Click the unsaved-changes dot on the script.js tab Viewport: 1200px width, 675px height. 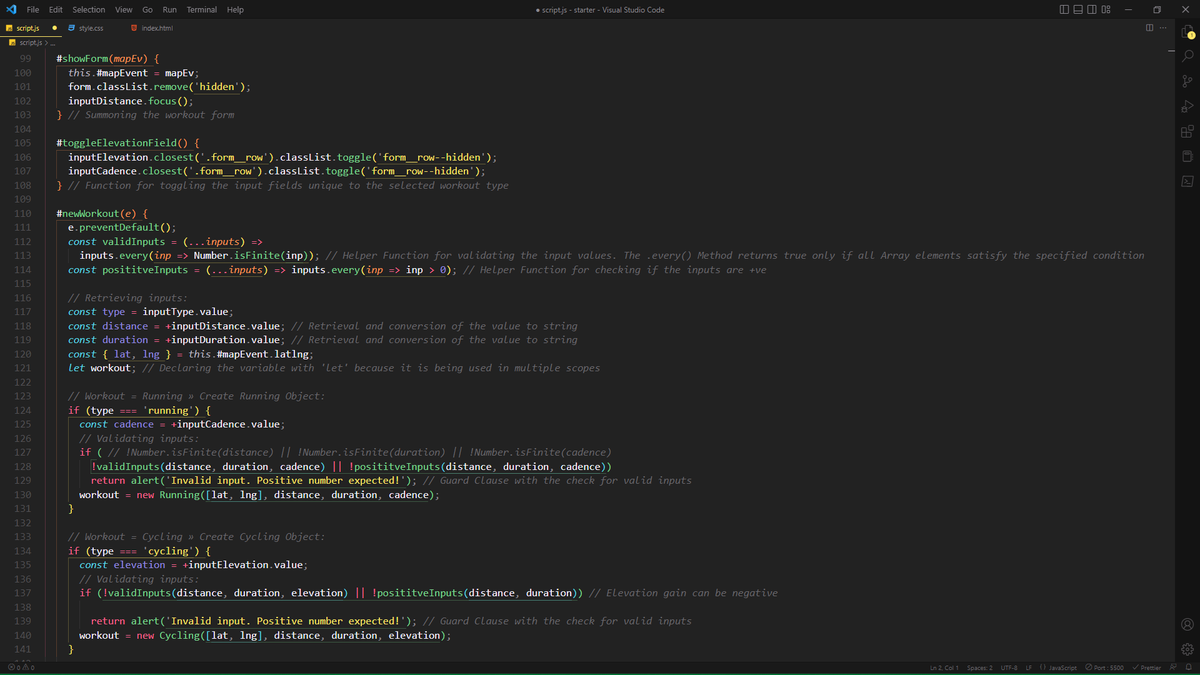(53, 28)
